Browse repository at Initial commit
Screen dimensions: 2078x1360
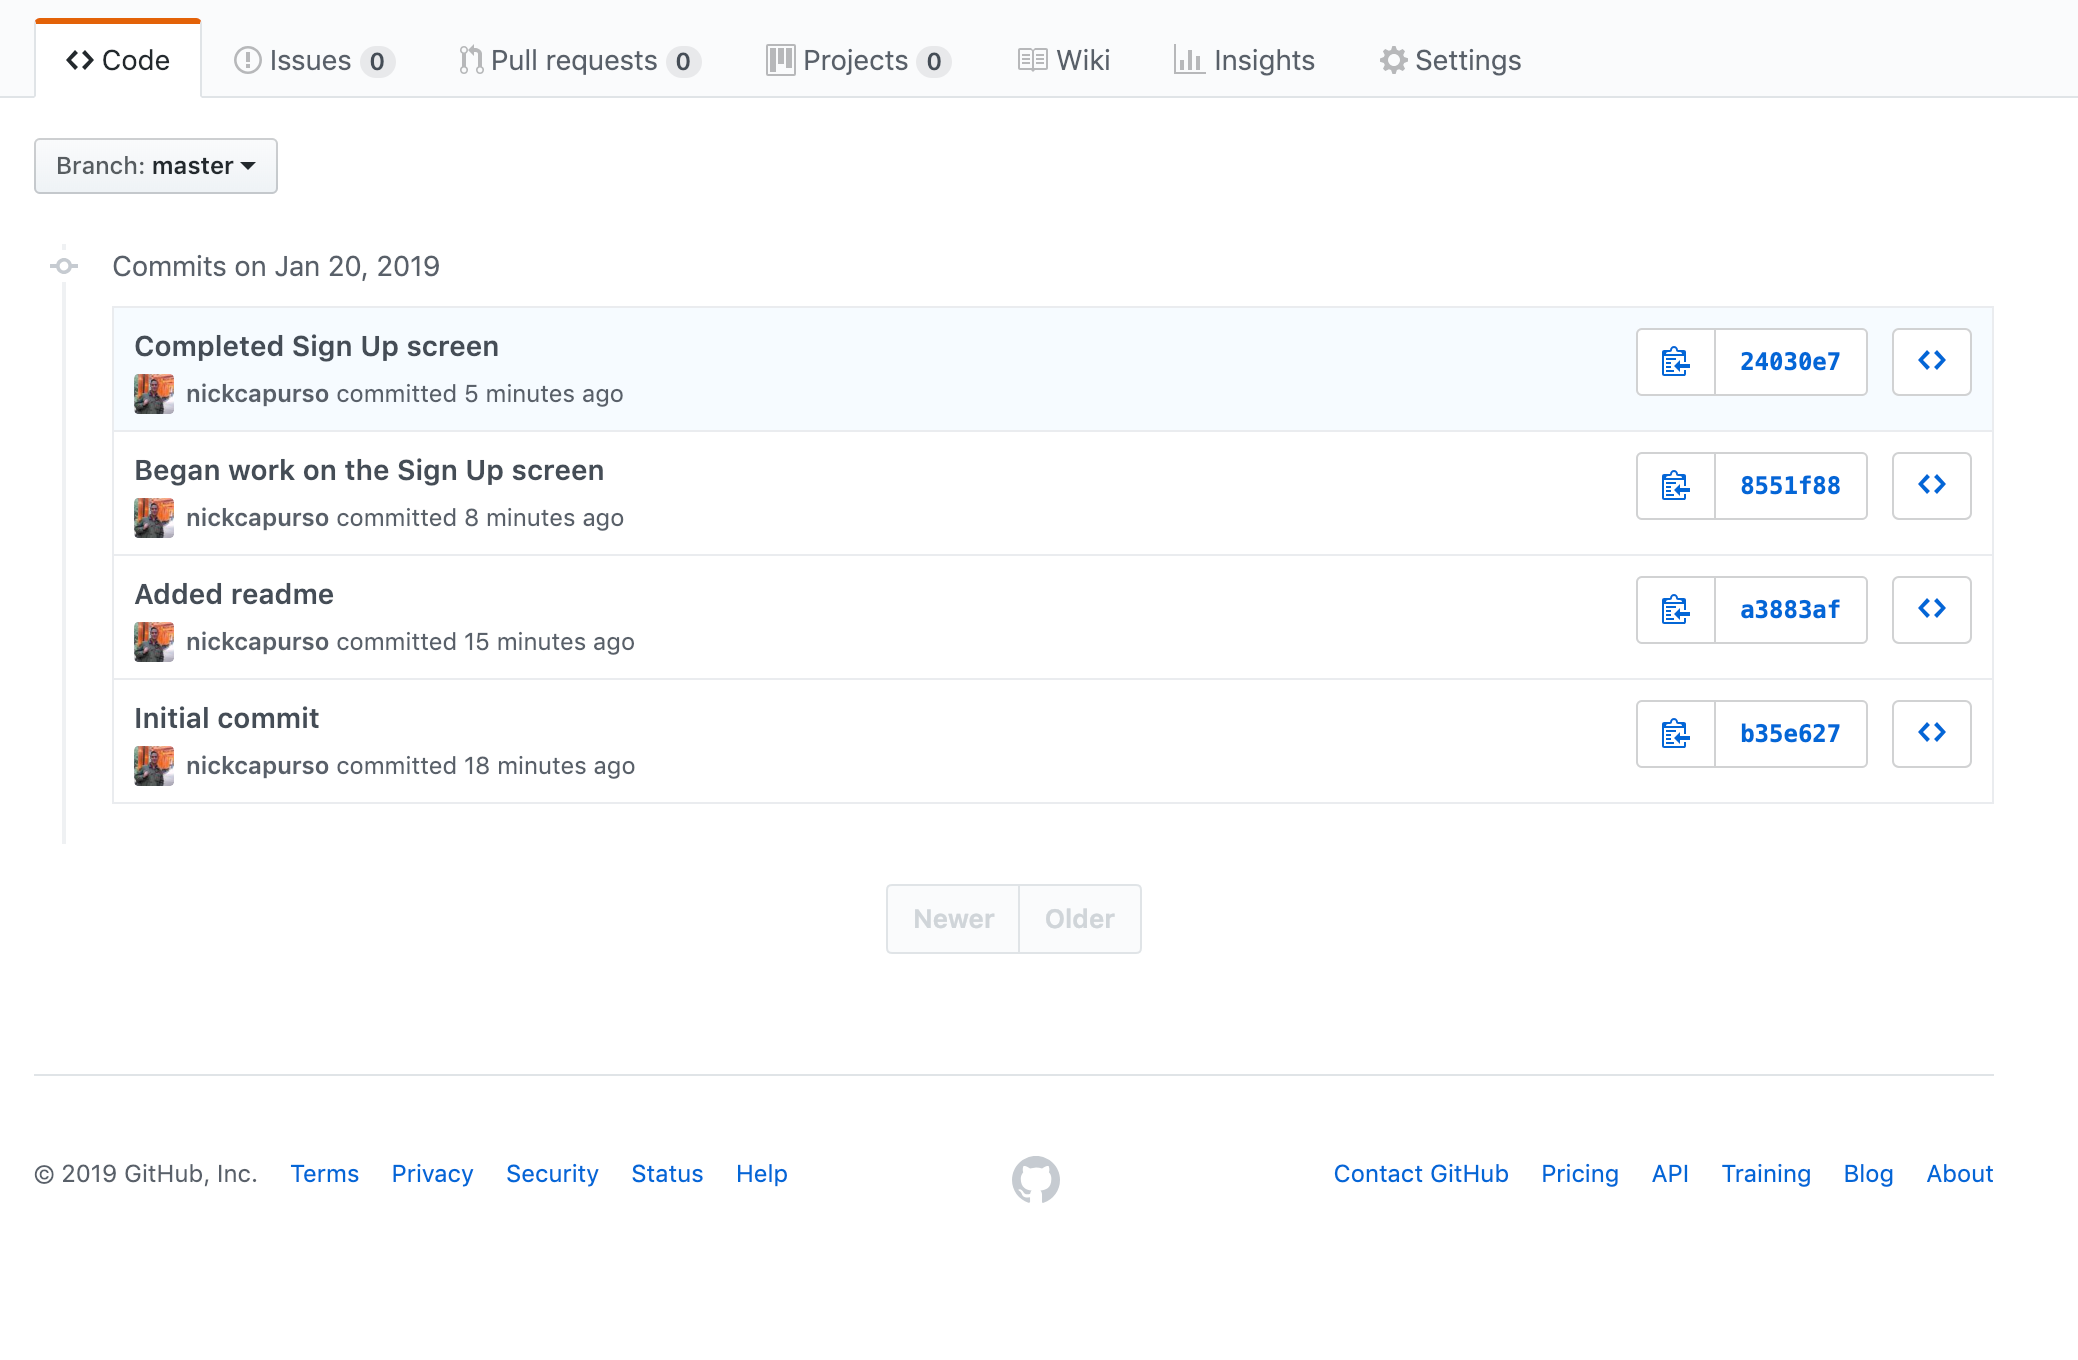pos(1931,734)
